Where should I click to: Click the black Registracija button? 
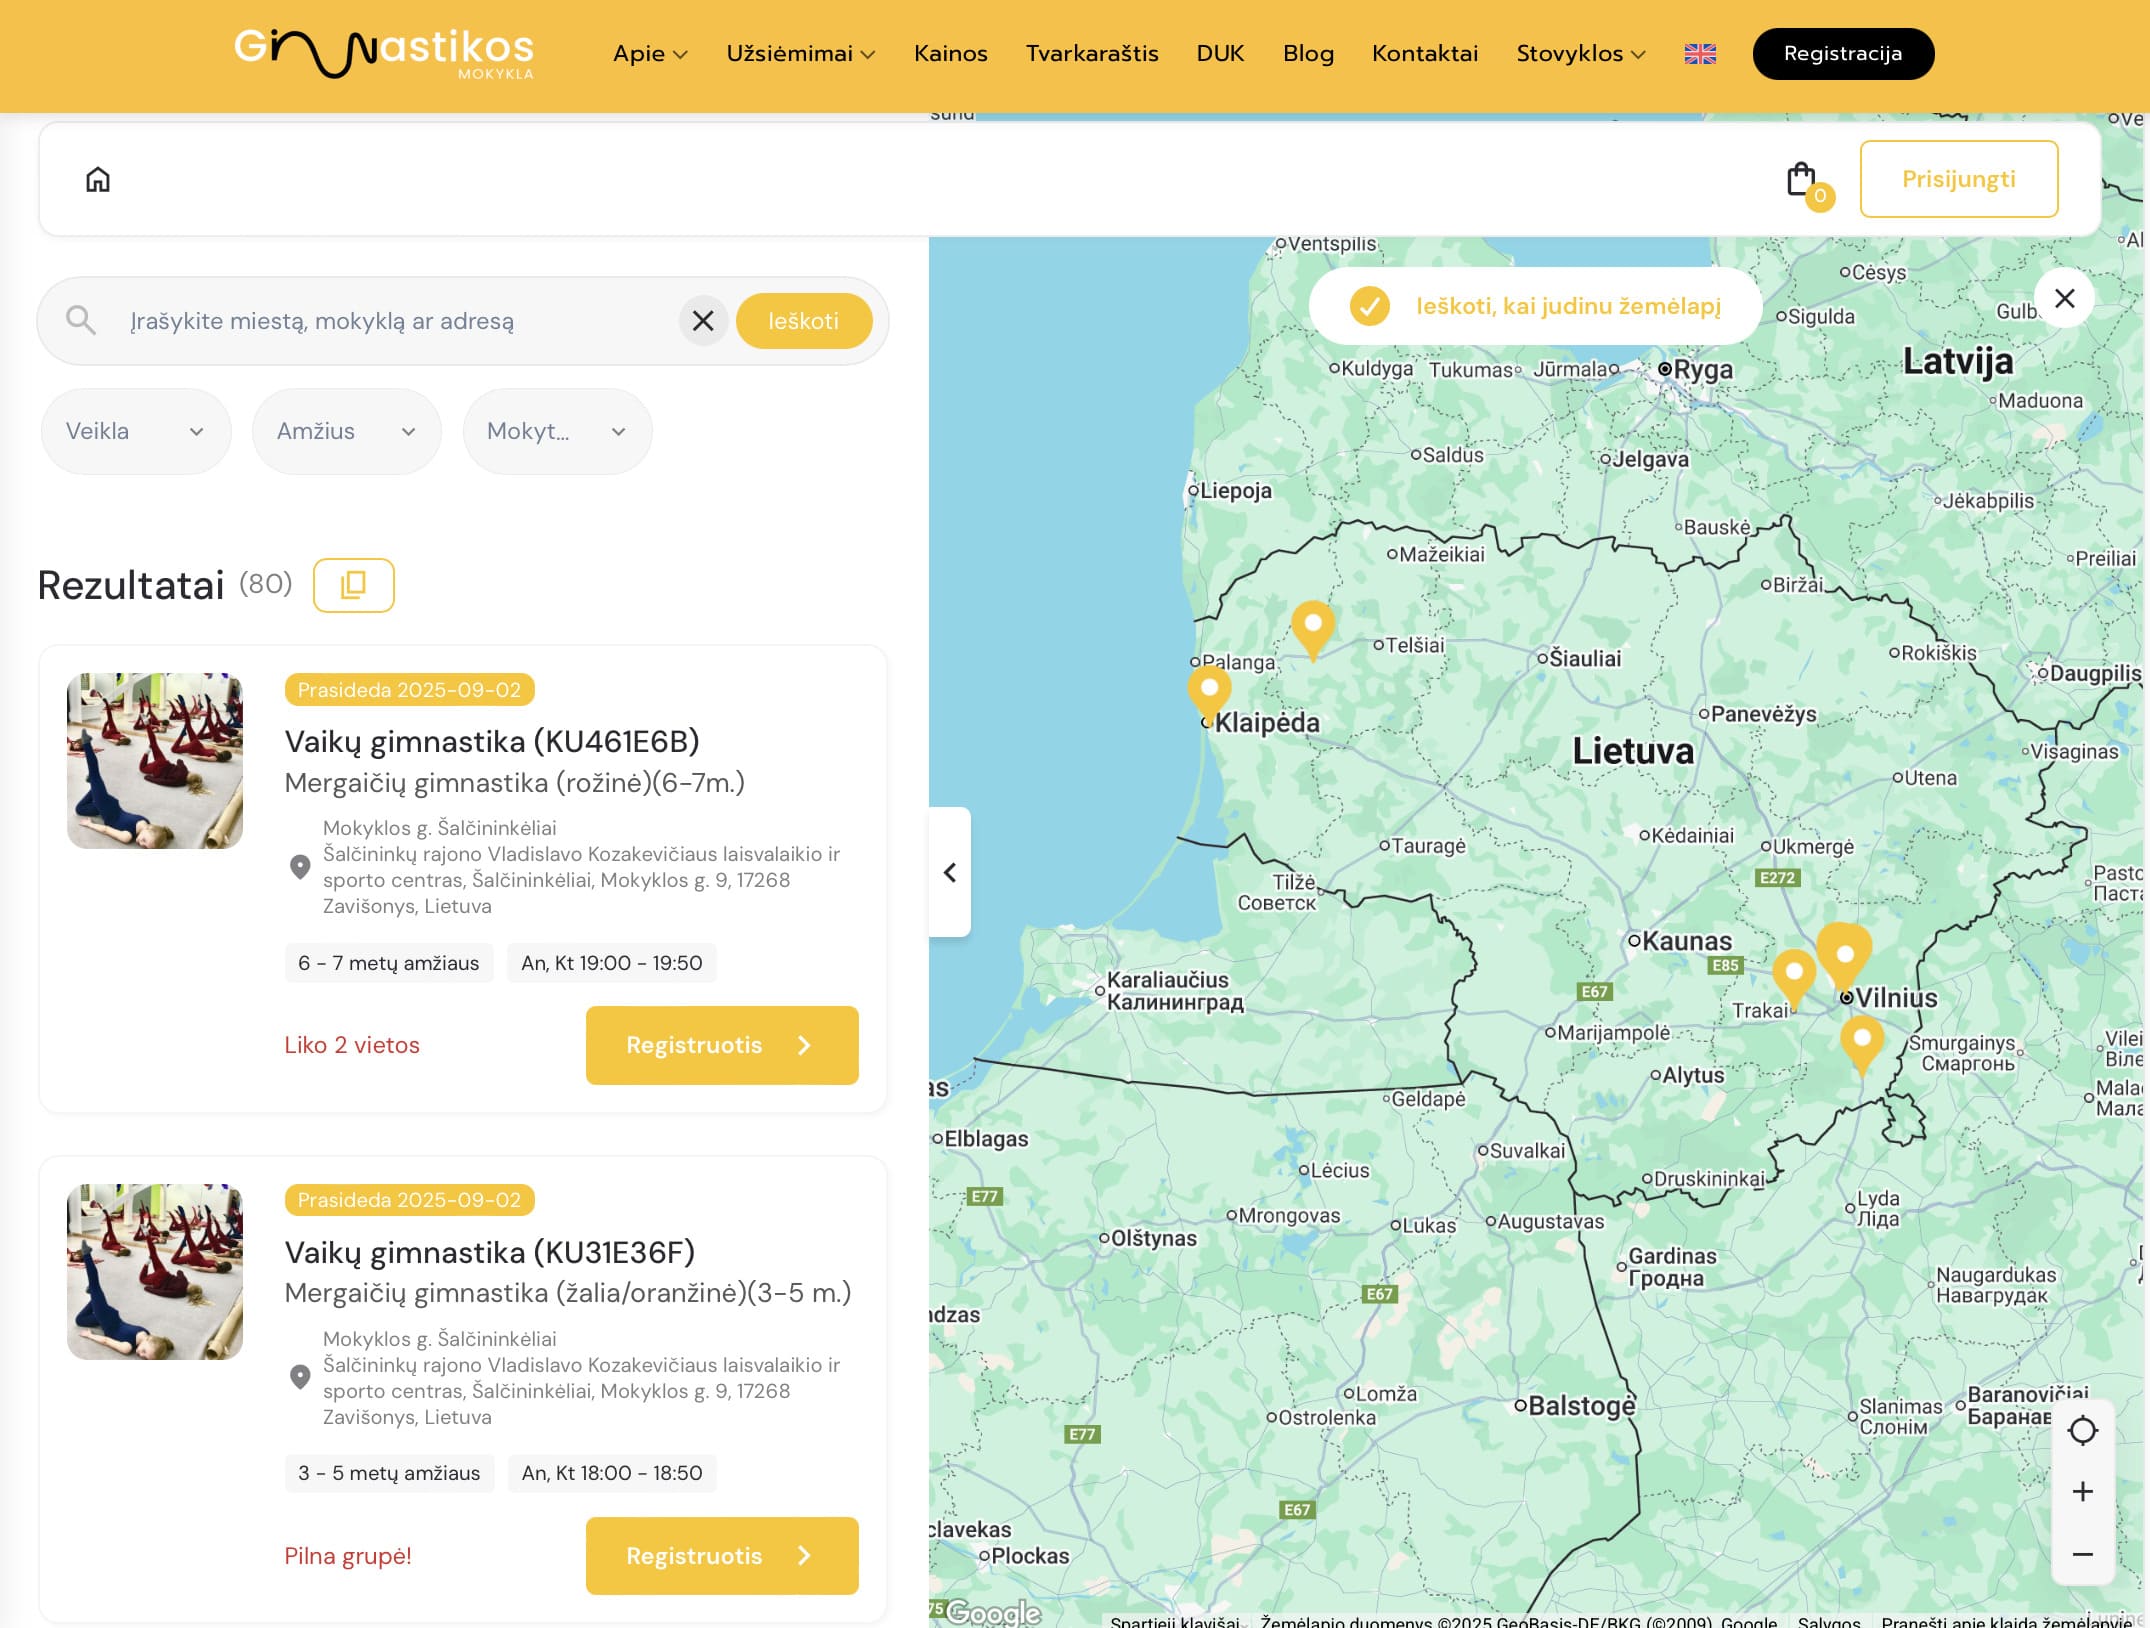click(x=1842, y=54)
